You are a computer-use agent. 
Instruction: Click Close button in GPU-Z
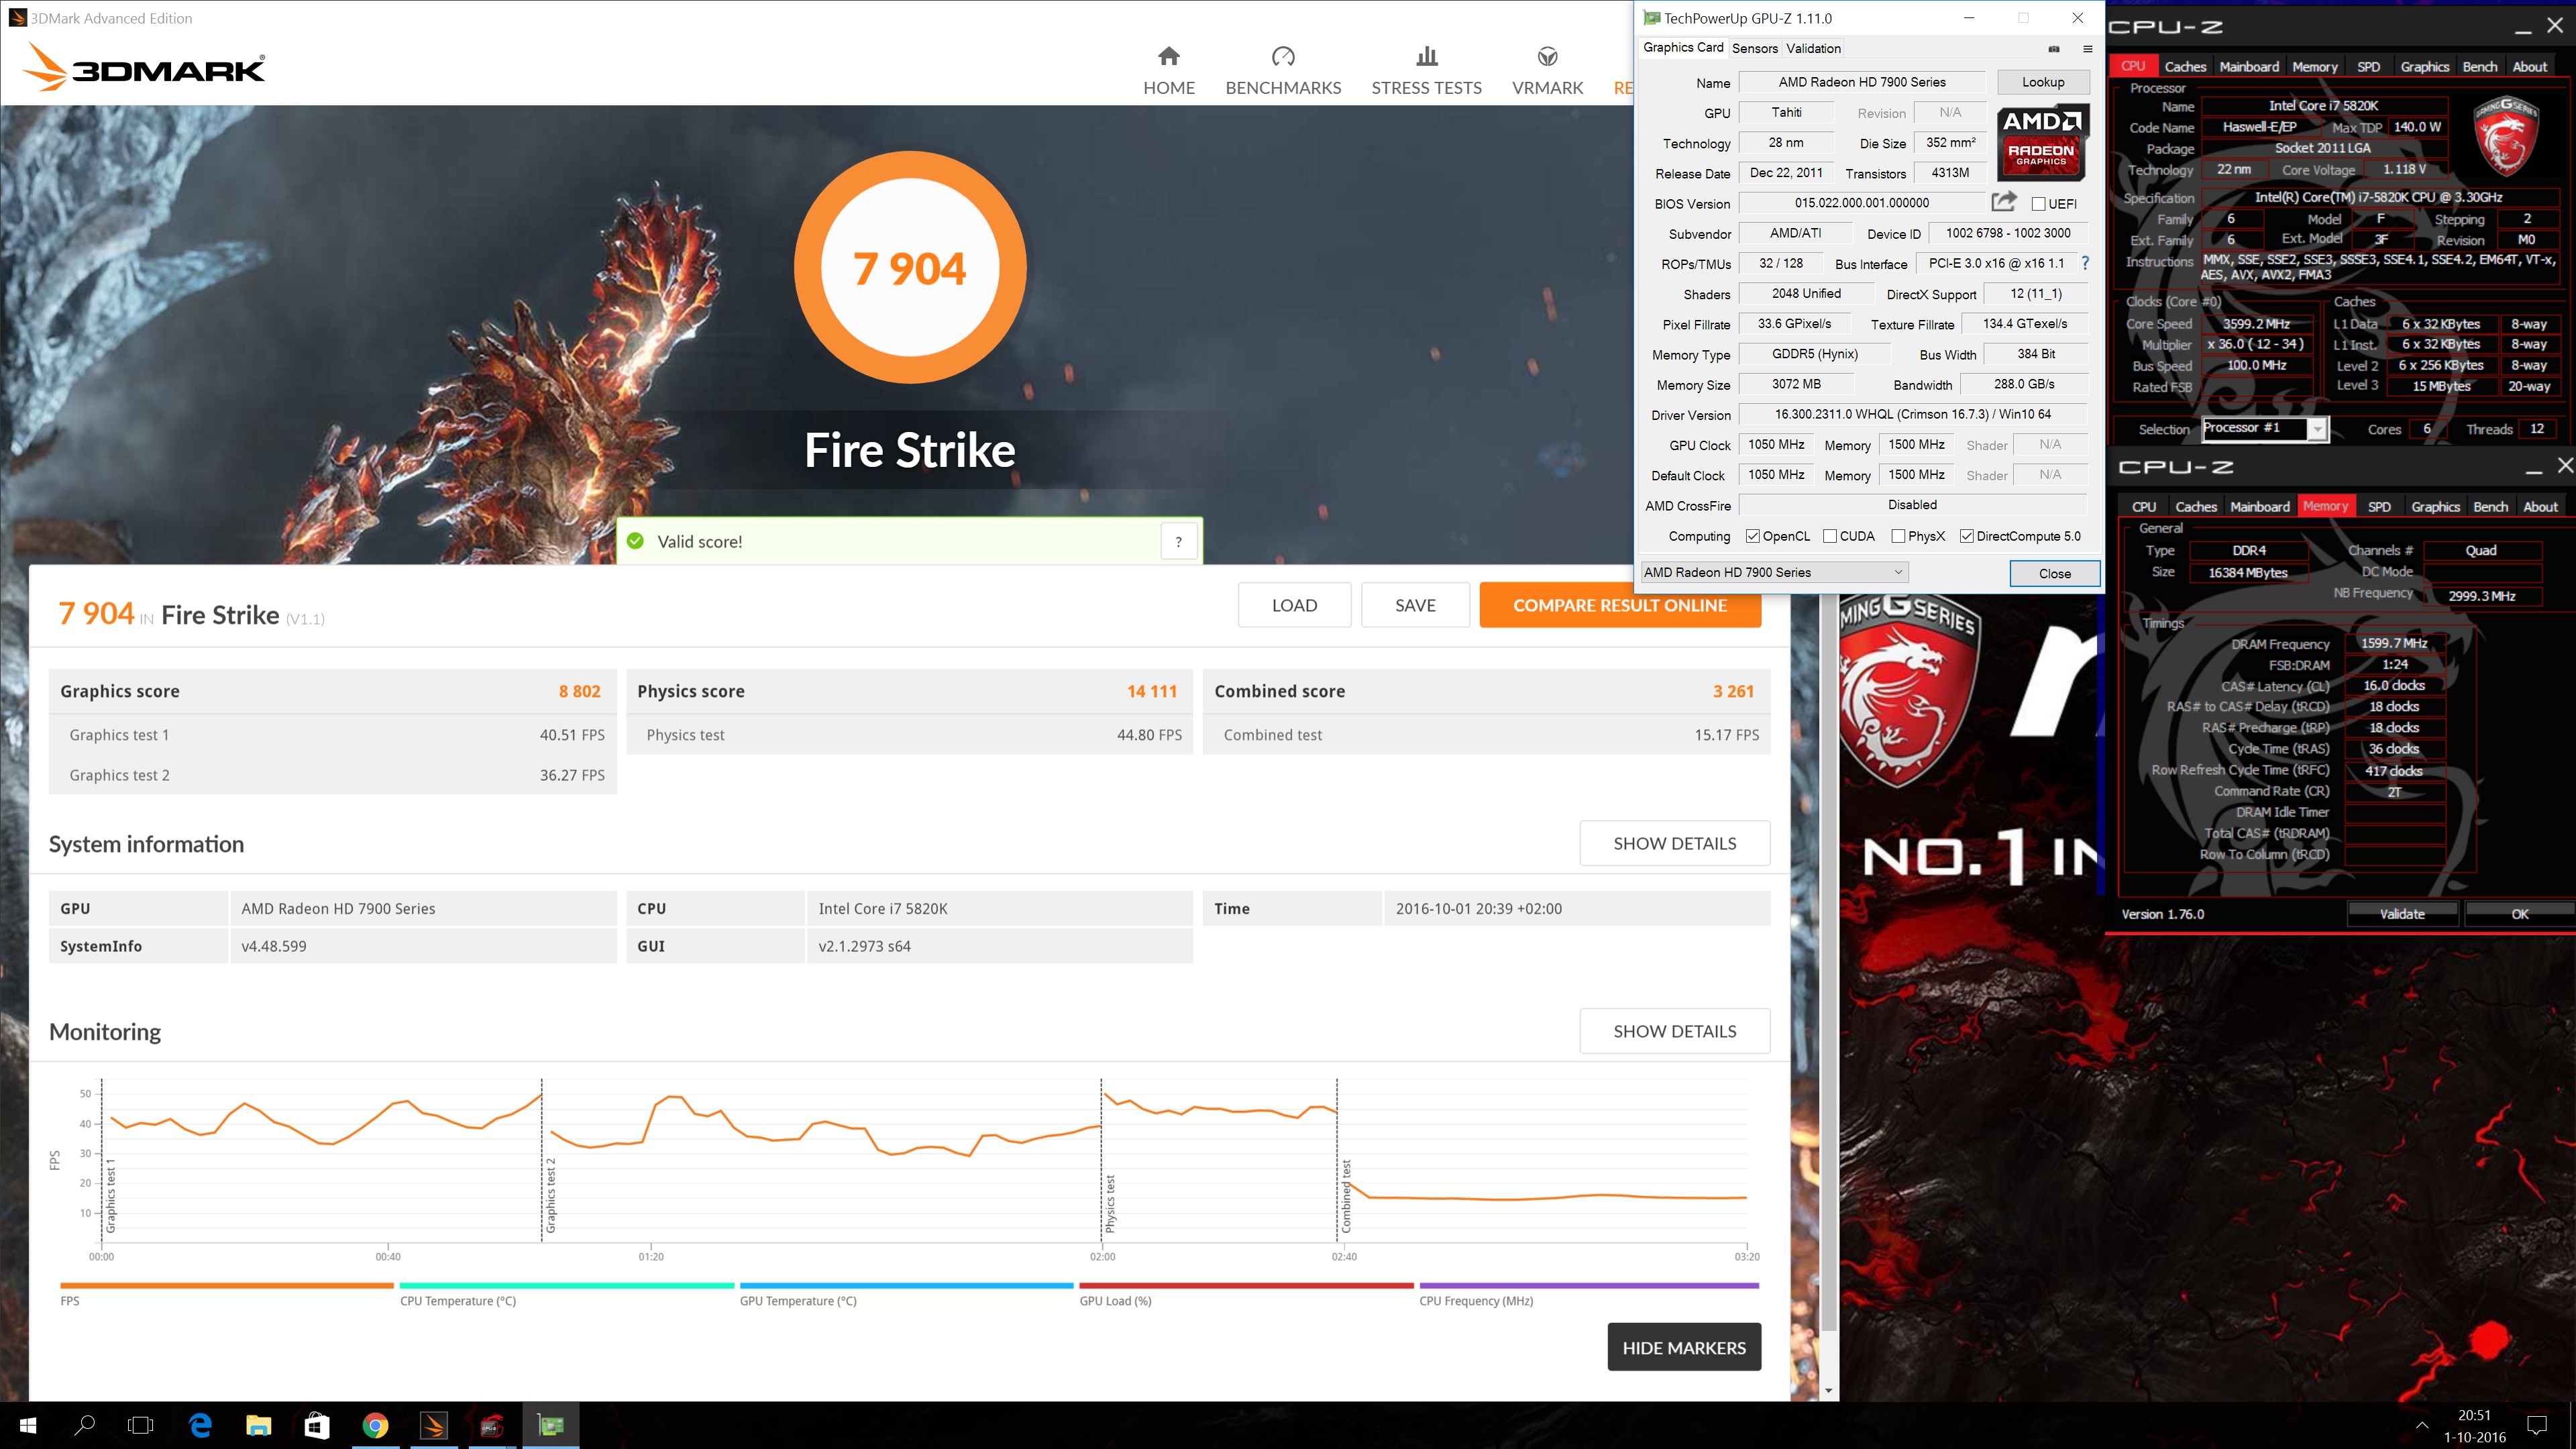[2054, 573]
